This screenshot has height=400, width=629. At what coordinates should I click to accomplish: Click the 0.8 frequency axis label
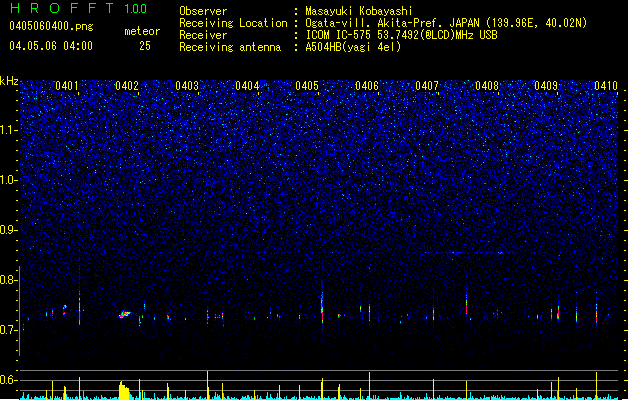coord(9,280)
